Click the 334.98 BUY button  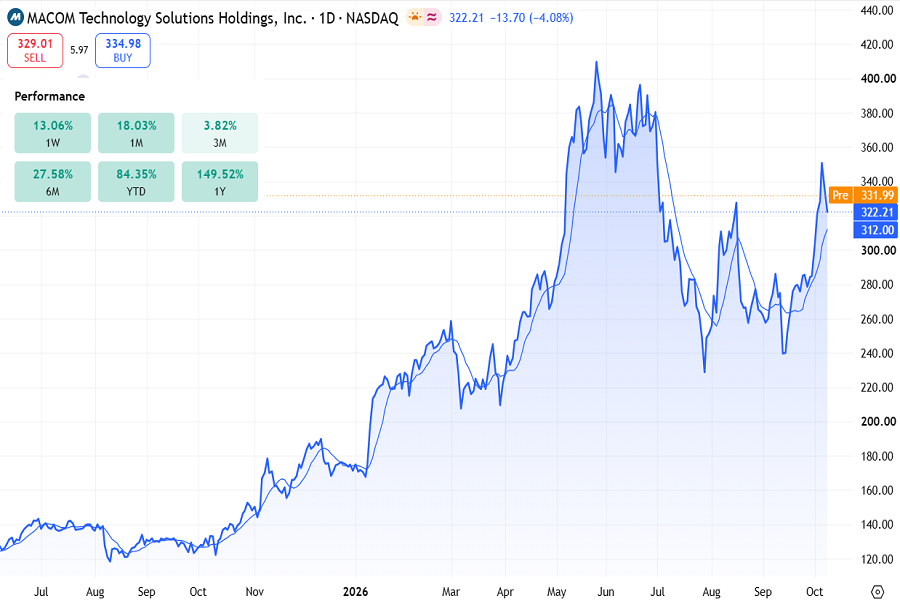click(123, 51)
